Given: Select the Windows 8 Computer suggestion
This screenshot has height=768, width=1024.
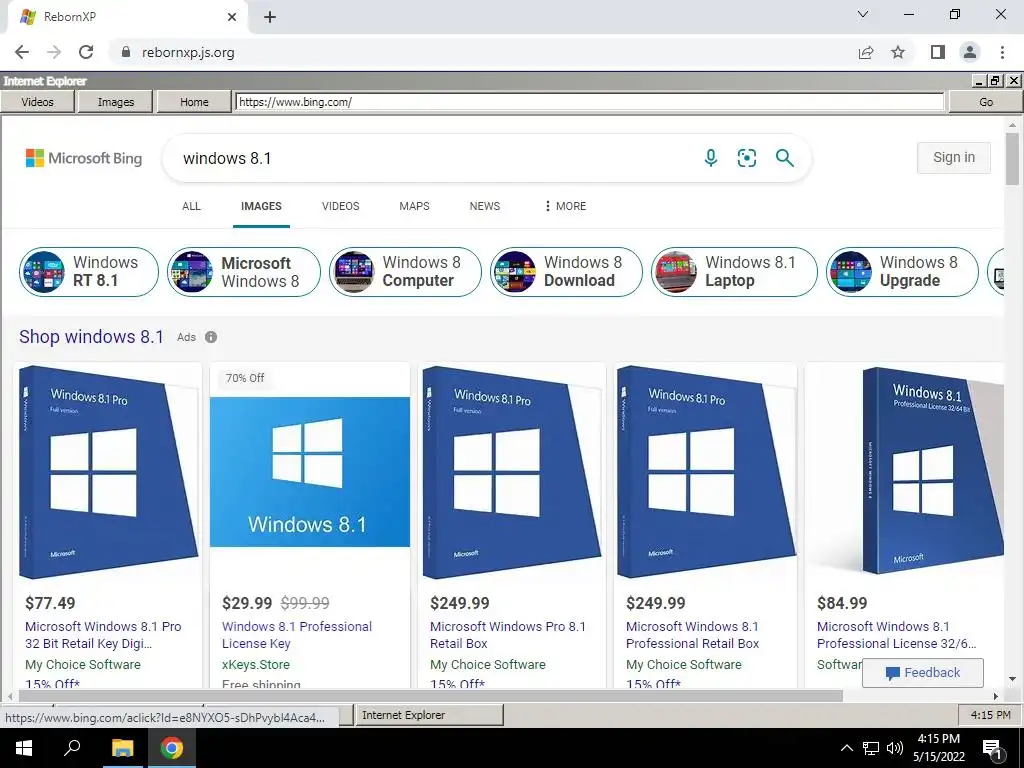Looking at the screenshot, I should (x=405, y=272).
